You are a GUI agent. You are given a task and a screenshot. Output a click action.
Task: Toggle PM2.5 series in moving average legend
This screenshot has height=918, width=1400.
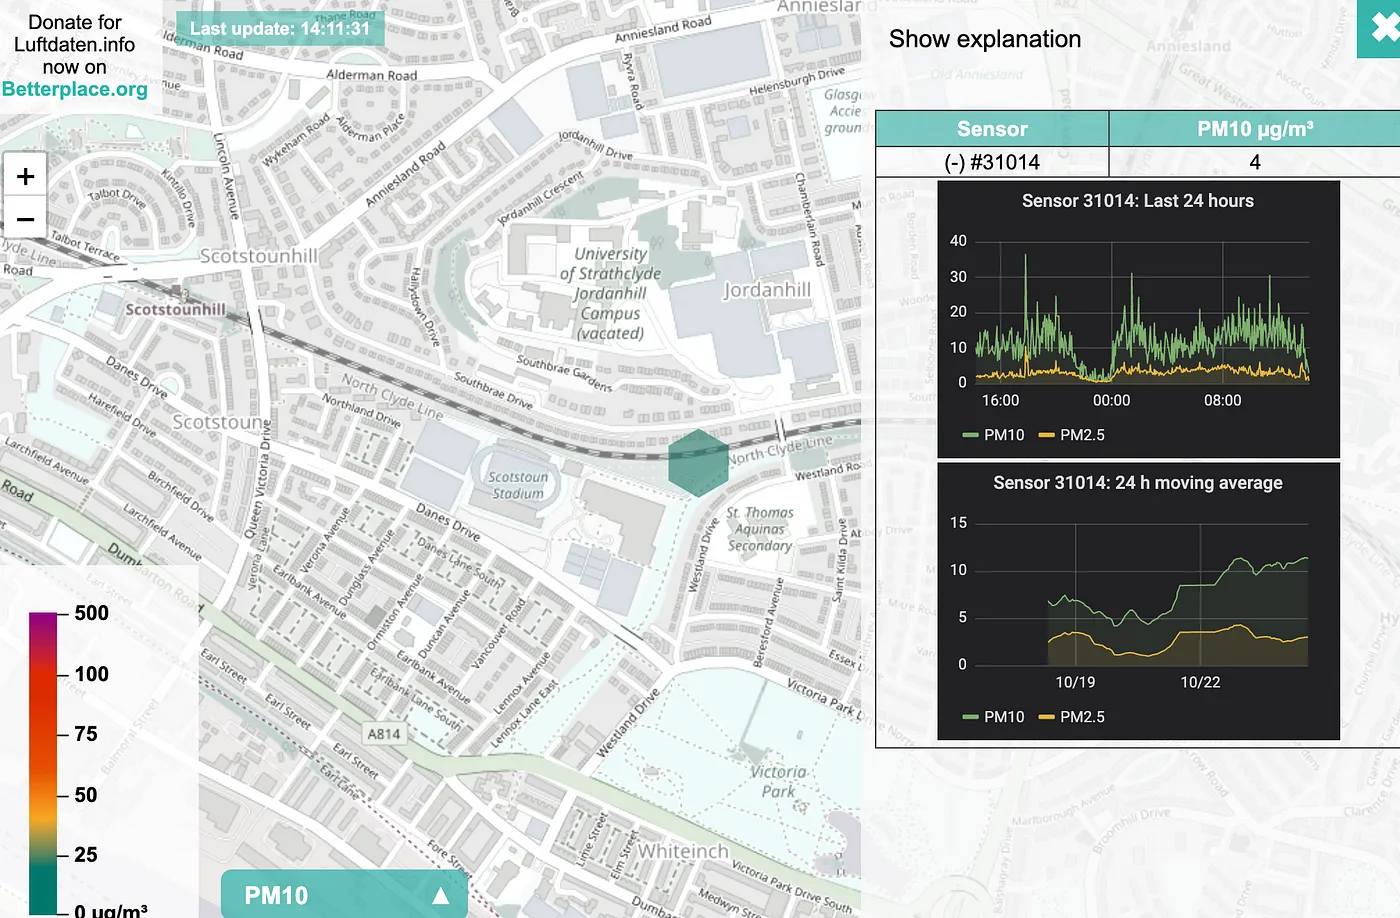tap(1072, 717)
